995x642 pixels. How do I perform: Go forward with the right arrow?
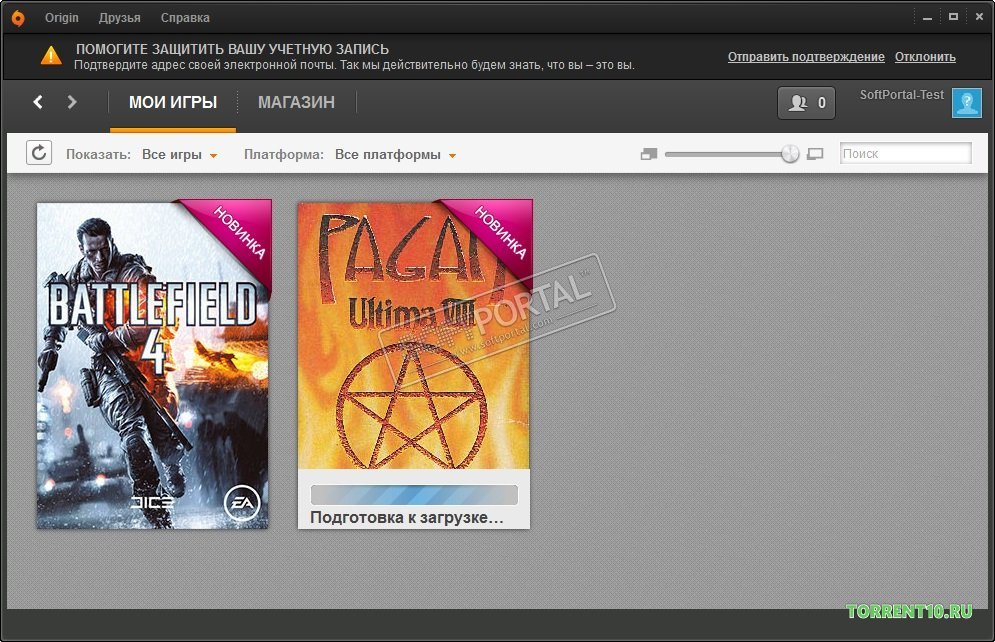tap(72, 102)
